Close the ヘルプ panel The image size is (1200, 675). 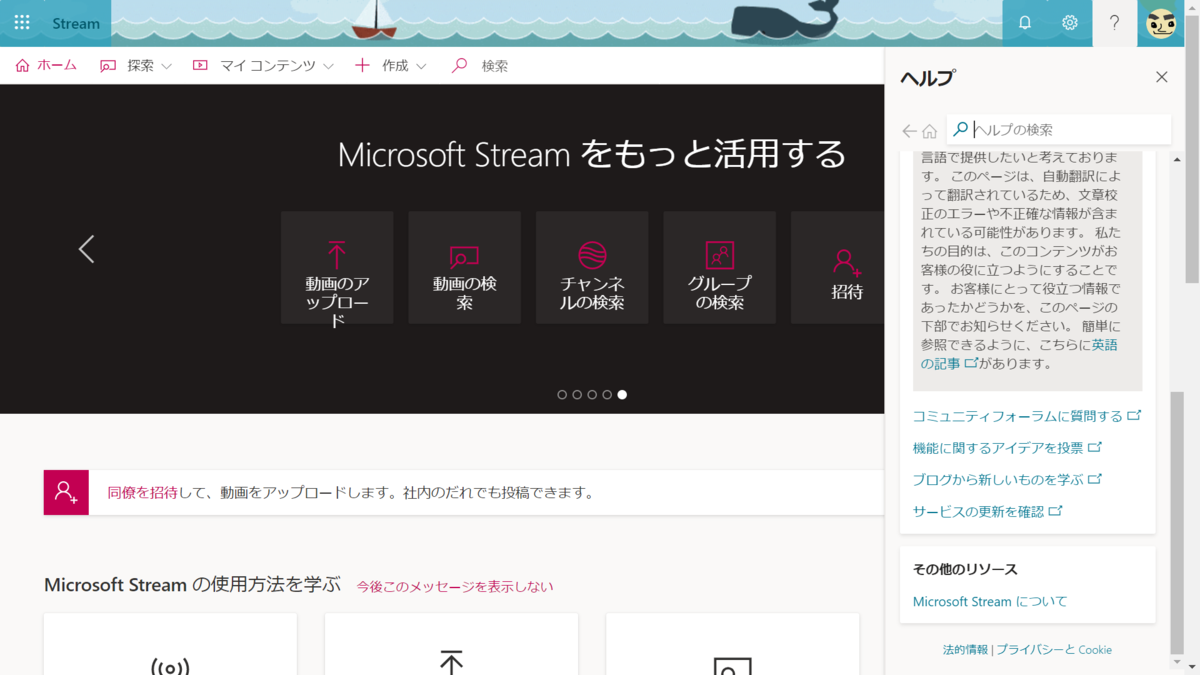(1161, 77)
